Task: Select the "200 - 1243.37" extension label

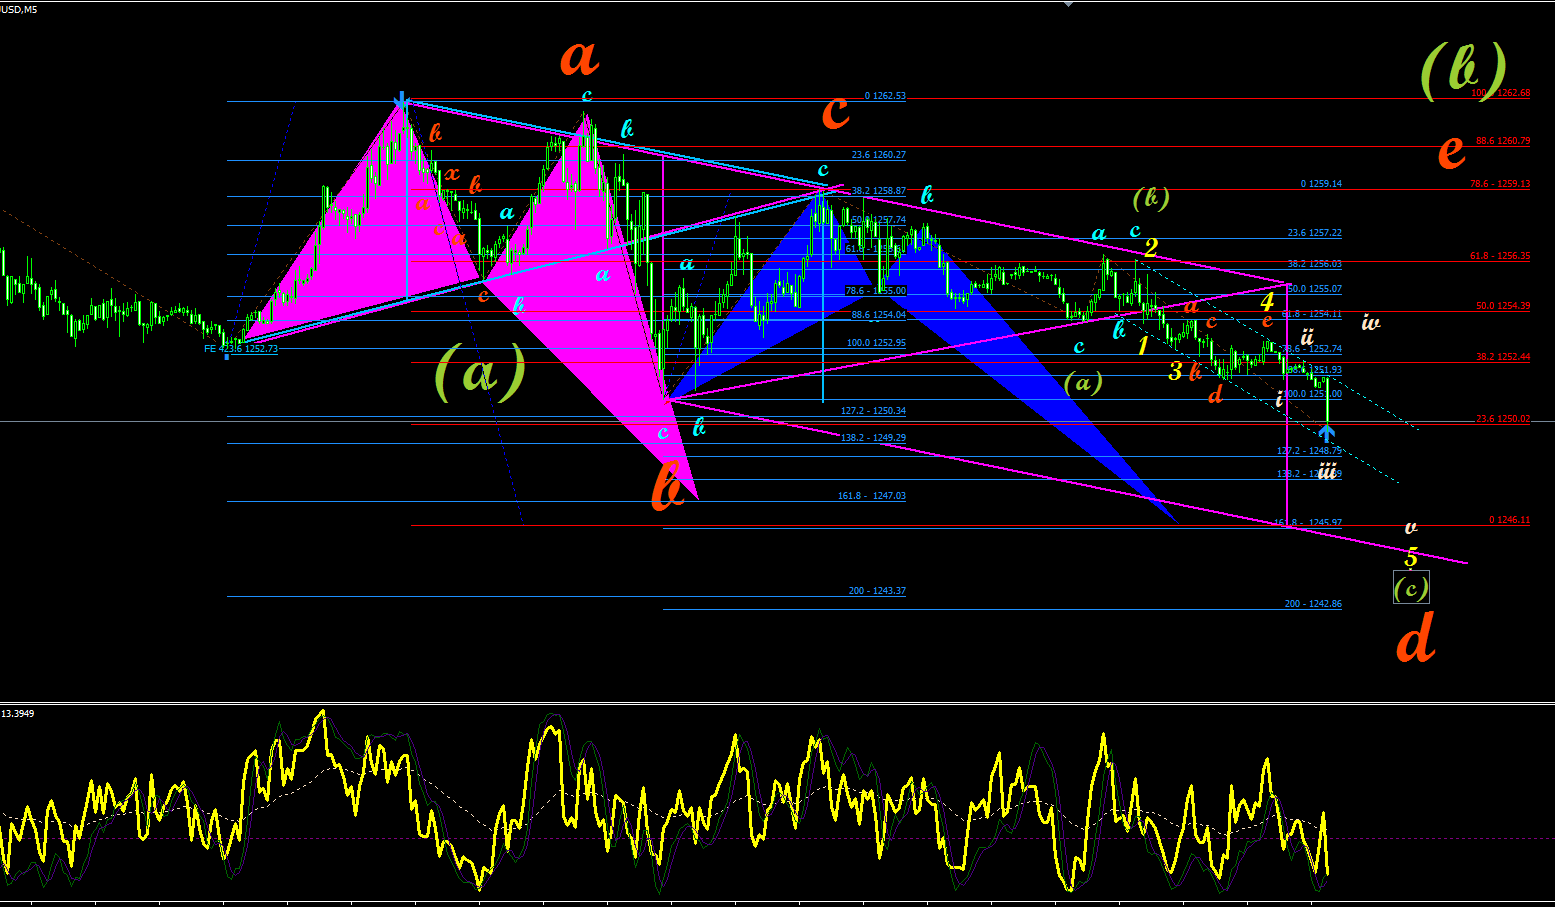Action: [877, 591]
